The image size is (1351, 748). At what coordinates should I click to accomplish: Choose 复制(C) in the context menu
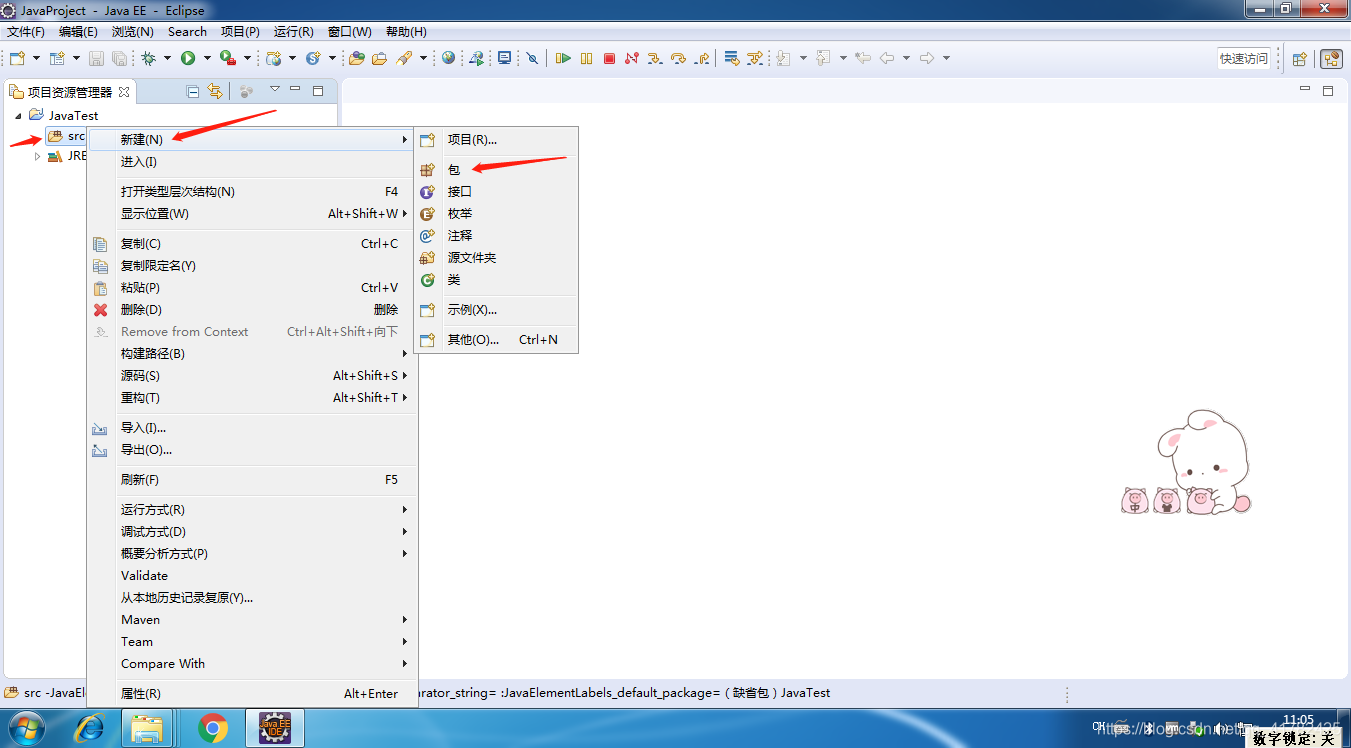tap(252, 244)
